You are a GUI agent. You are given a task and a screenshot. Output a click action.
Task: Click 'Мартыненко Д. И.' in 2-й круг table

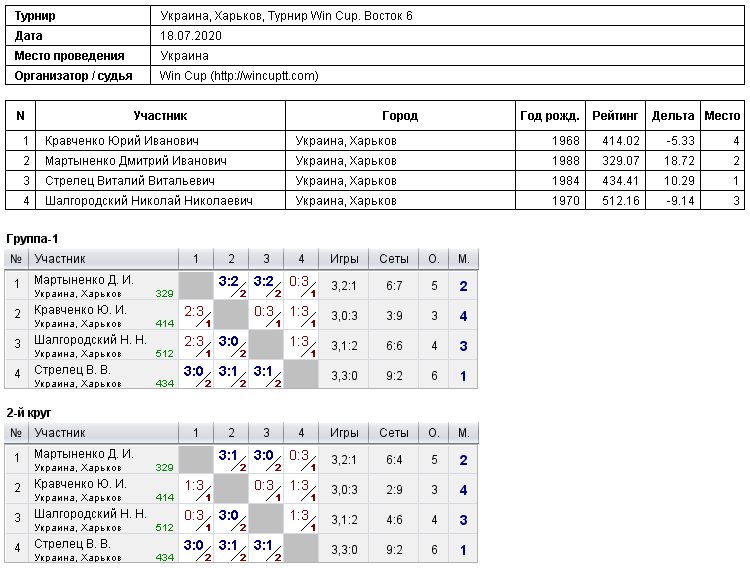click(84, 454)
